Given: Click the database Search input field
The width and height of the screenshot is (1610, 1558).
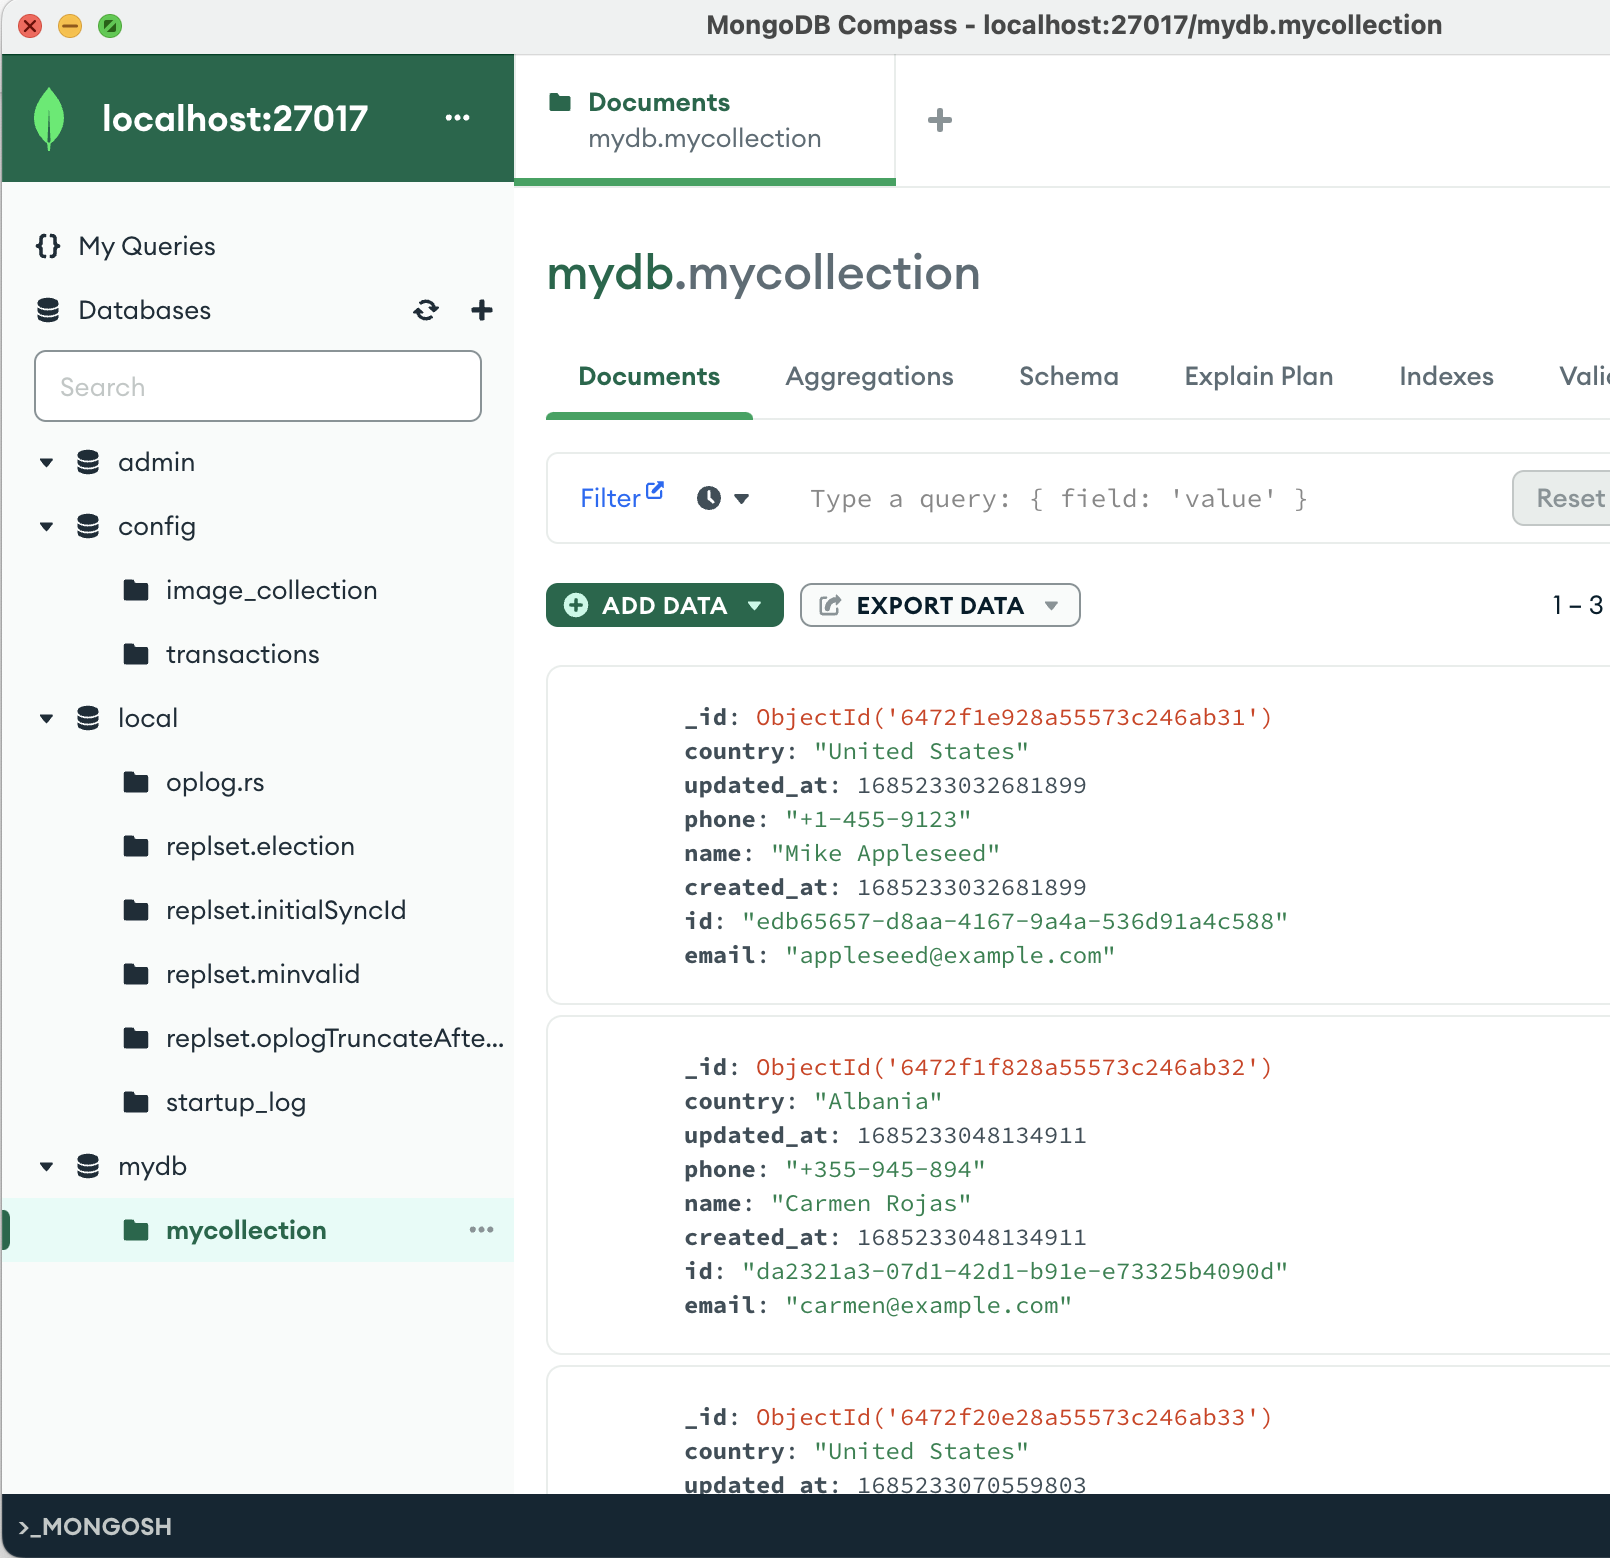Looking at the screenshot, I should click(258, 386).
